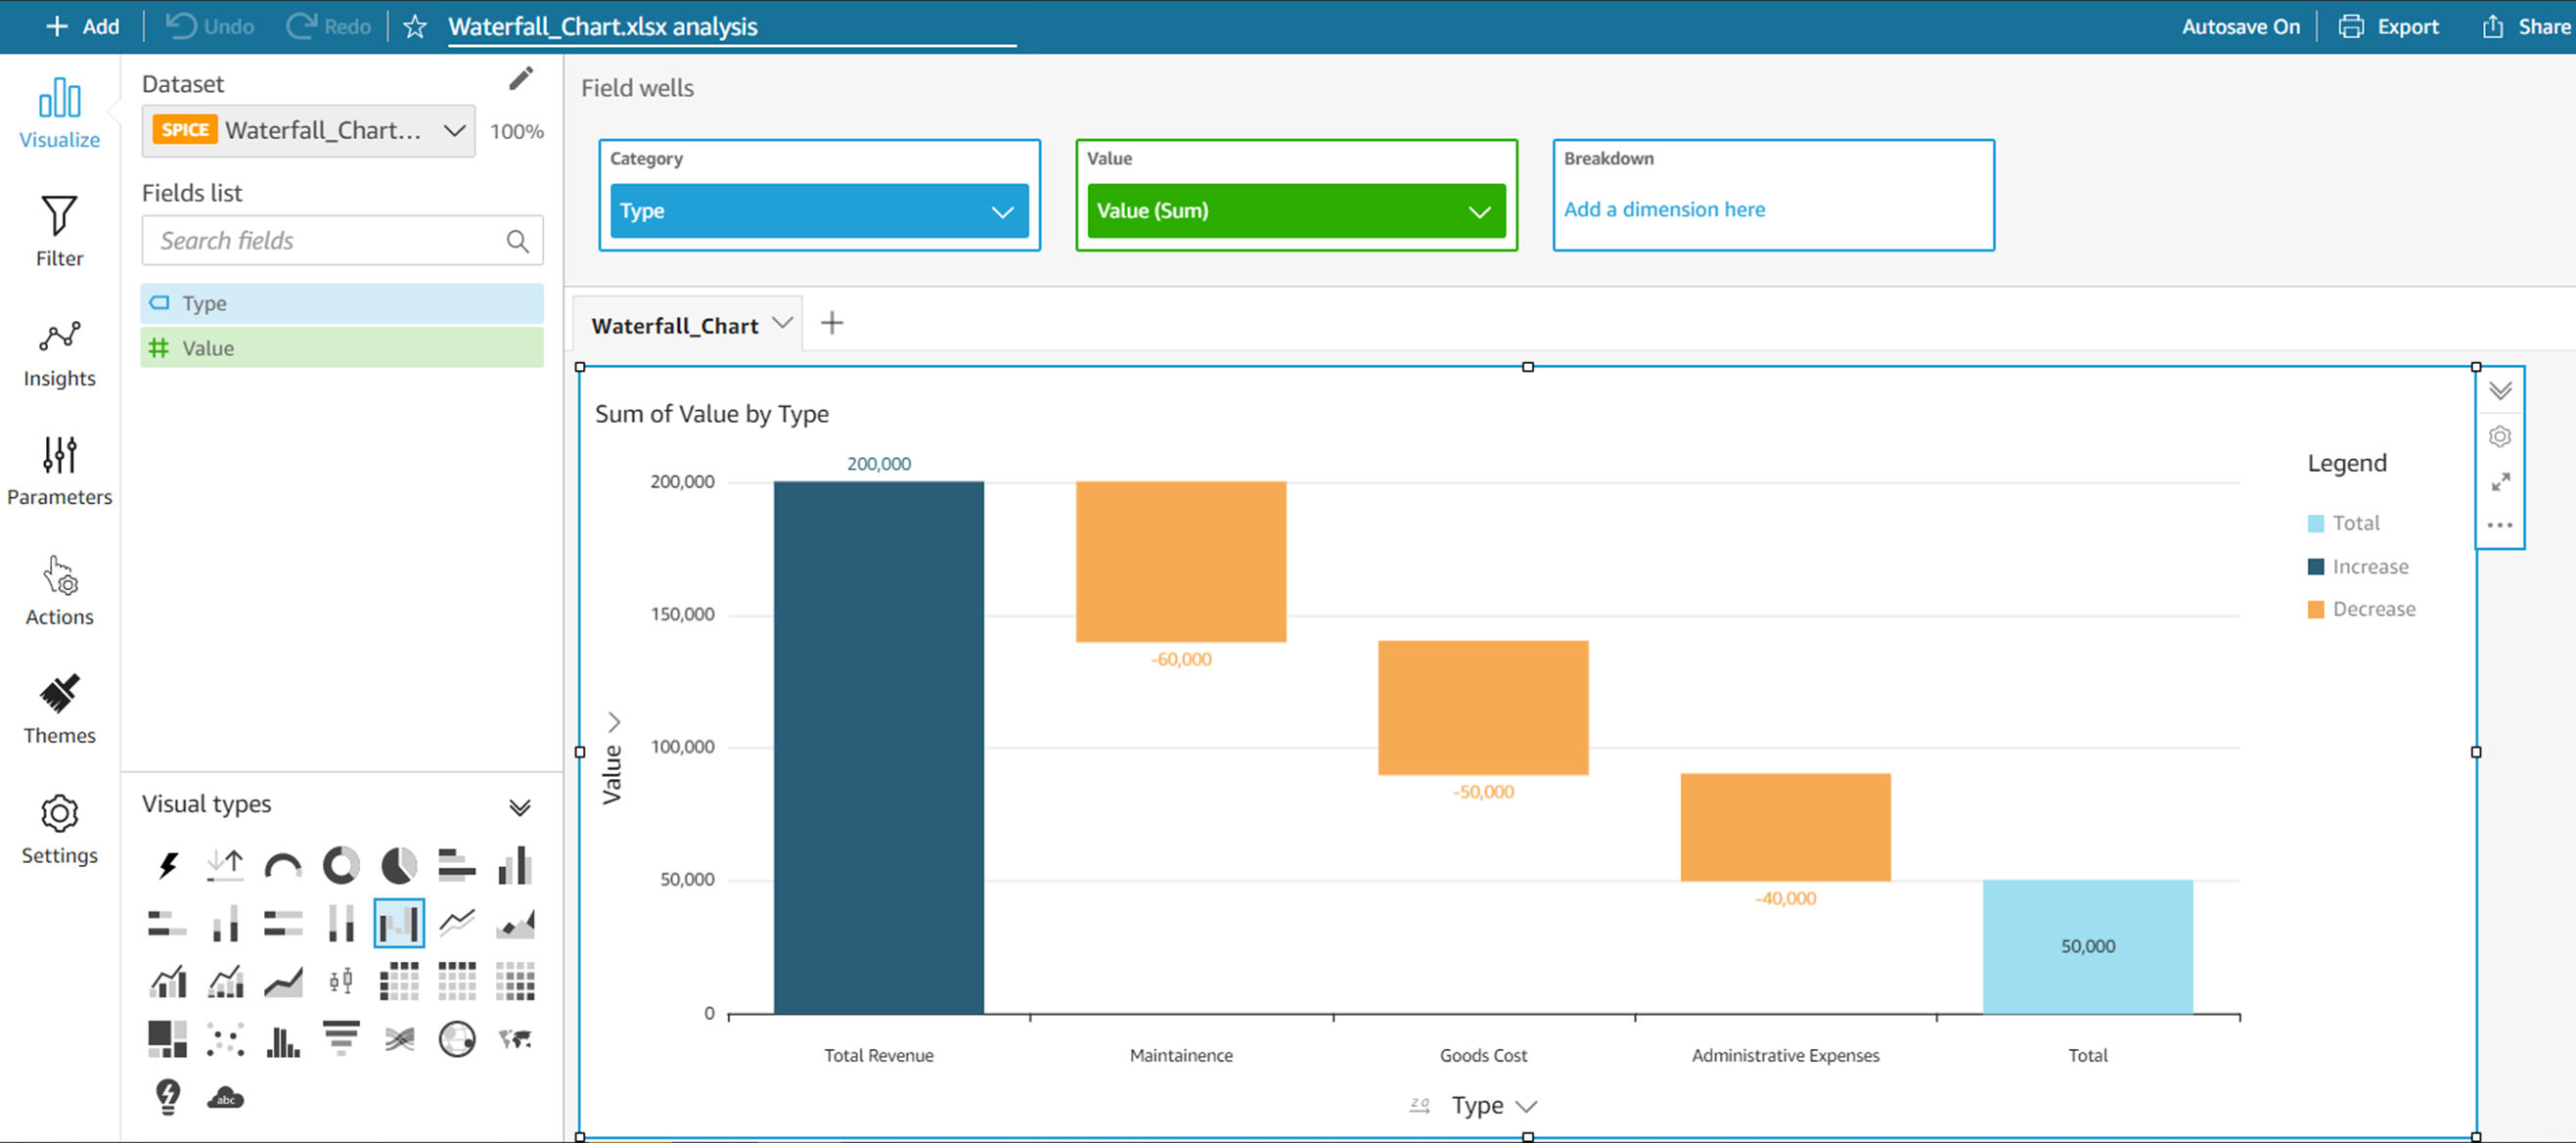This screenshot has height=1143, width=2576.
Task: Open visual format gear settings
Action: click(x=2500, y=437)
